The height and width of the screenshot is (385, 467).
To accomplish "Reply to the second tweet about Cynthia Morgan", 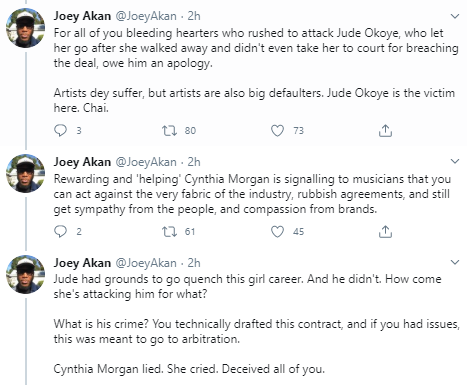I will pos(60,232).
